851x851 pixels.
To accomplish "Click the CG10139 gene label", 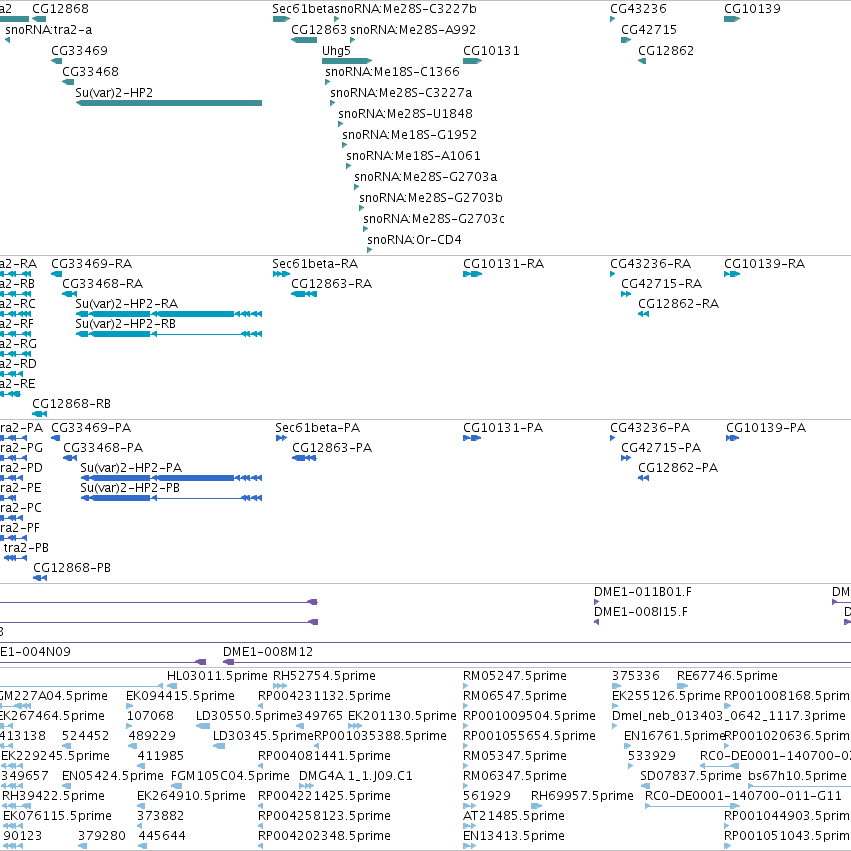I will coord(752,9).
